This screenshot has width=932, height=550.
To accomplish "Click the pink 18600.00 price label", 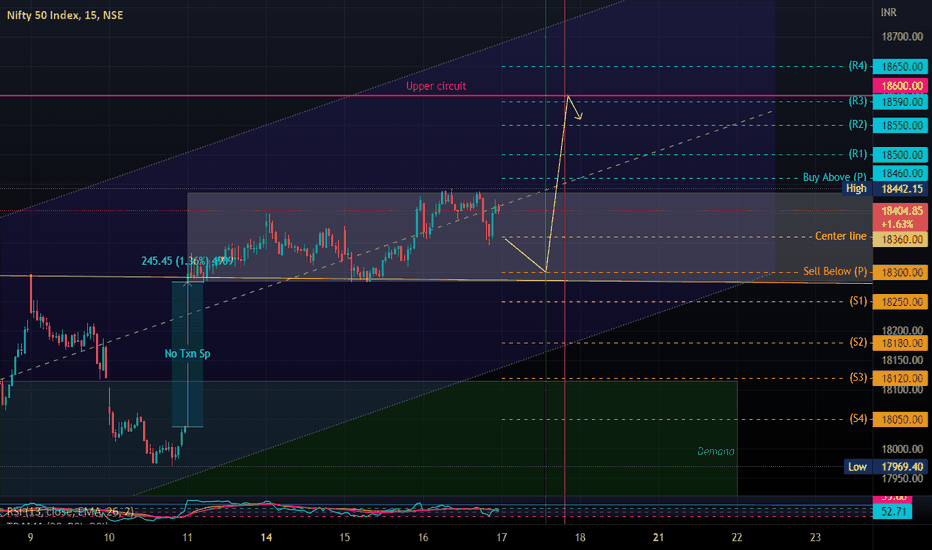I will click(x=900, y=86).
